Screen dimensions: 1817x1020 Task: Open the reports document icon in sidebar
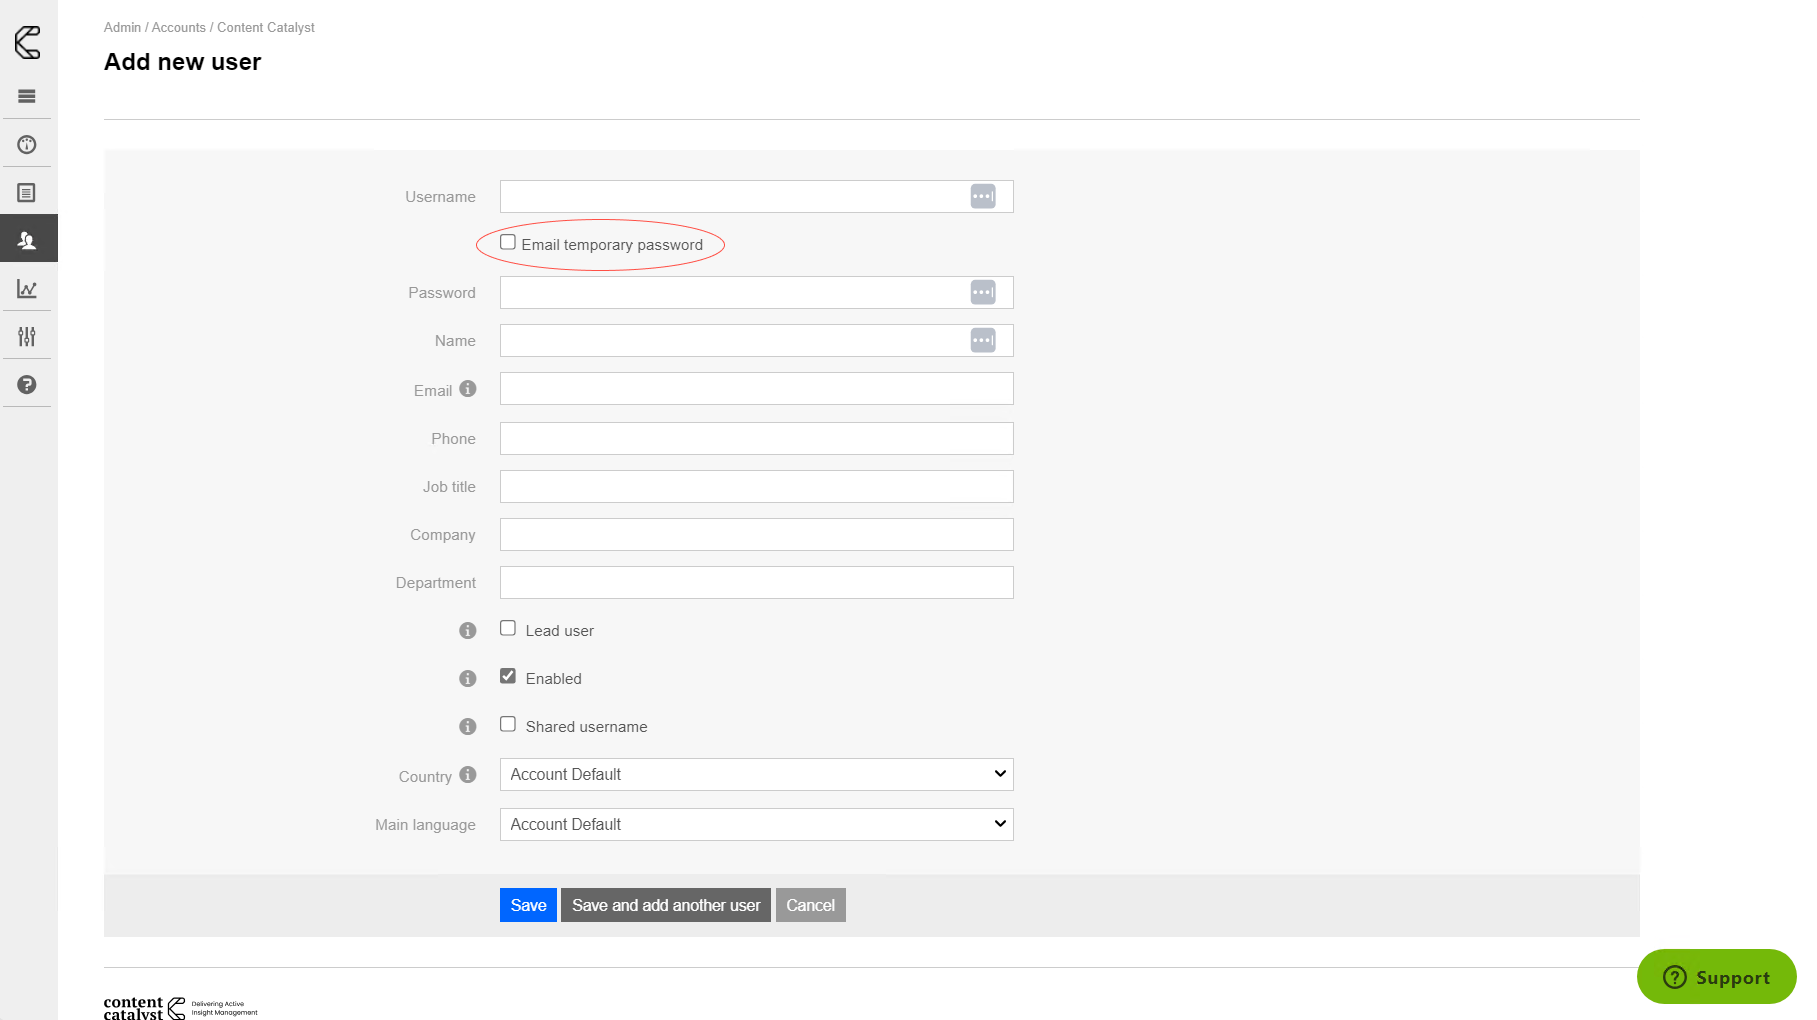27,193
